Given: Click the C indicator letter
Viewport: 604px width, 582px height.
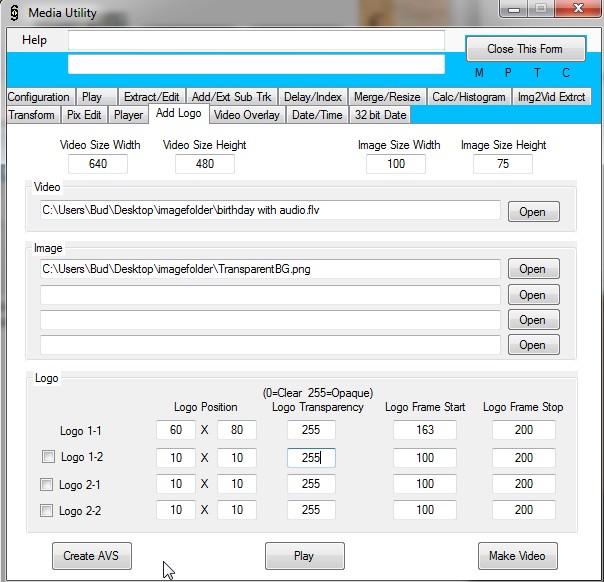Looking at the screenshot, I should [x=565, y=73].
